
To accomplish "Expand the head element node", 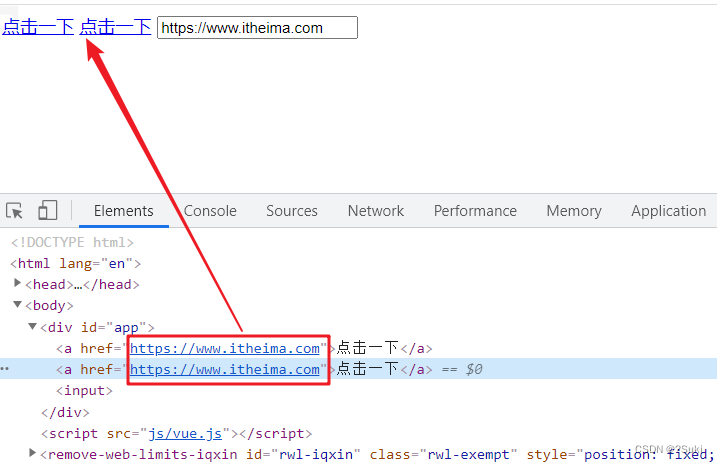I will tap(17, 283).
